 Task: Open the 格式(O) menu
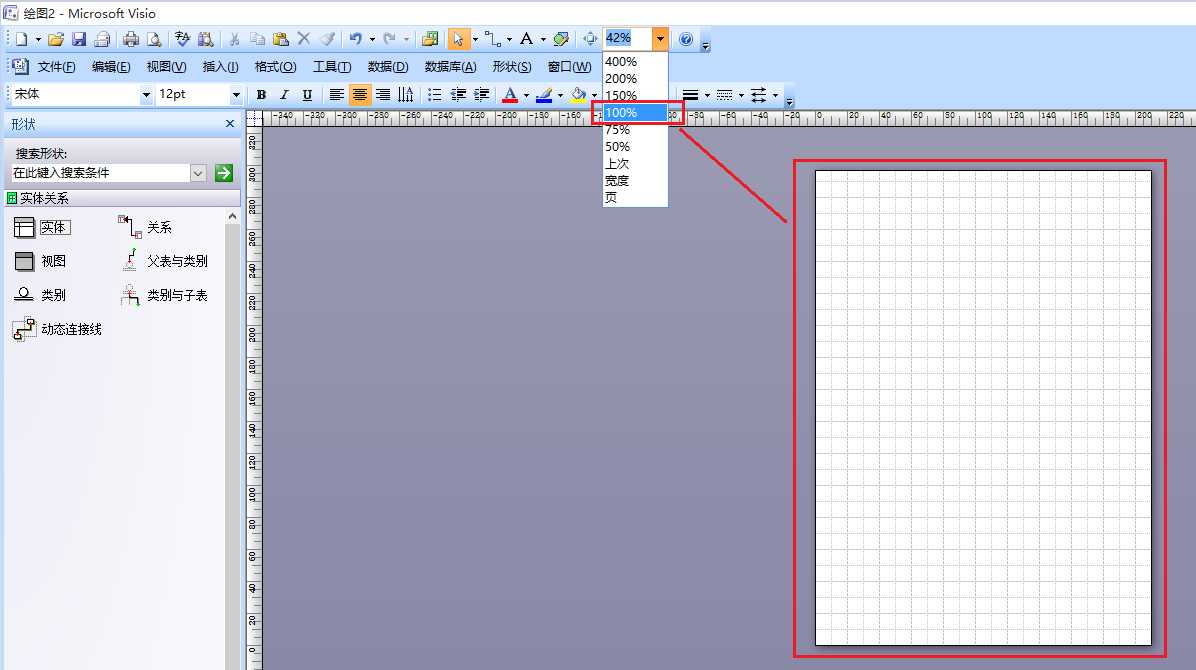pos(275,66)
